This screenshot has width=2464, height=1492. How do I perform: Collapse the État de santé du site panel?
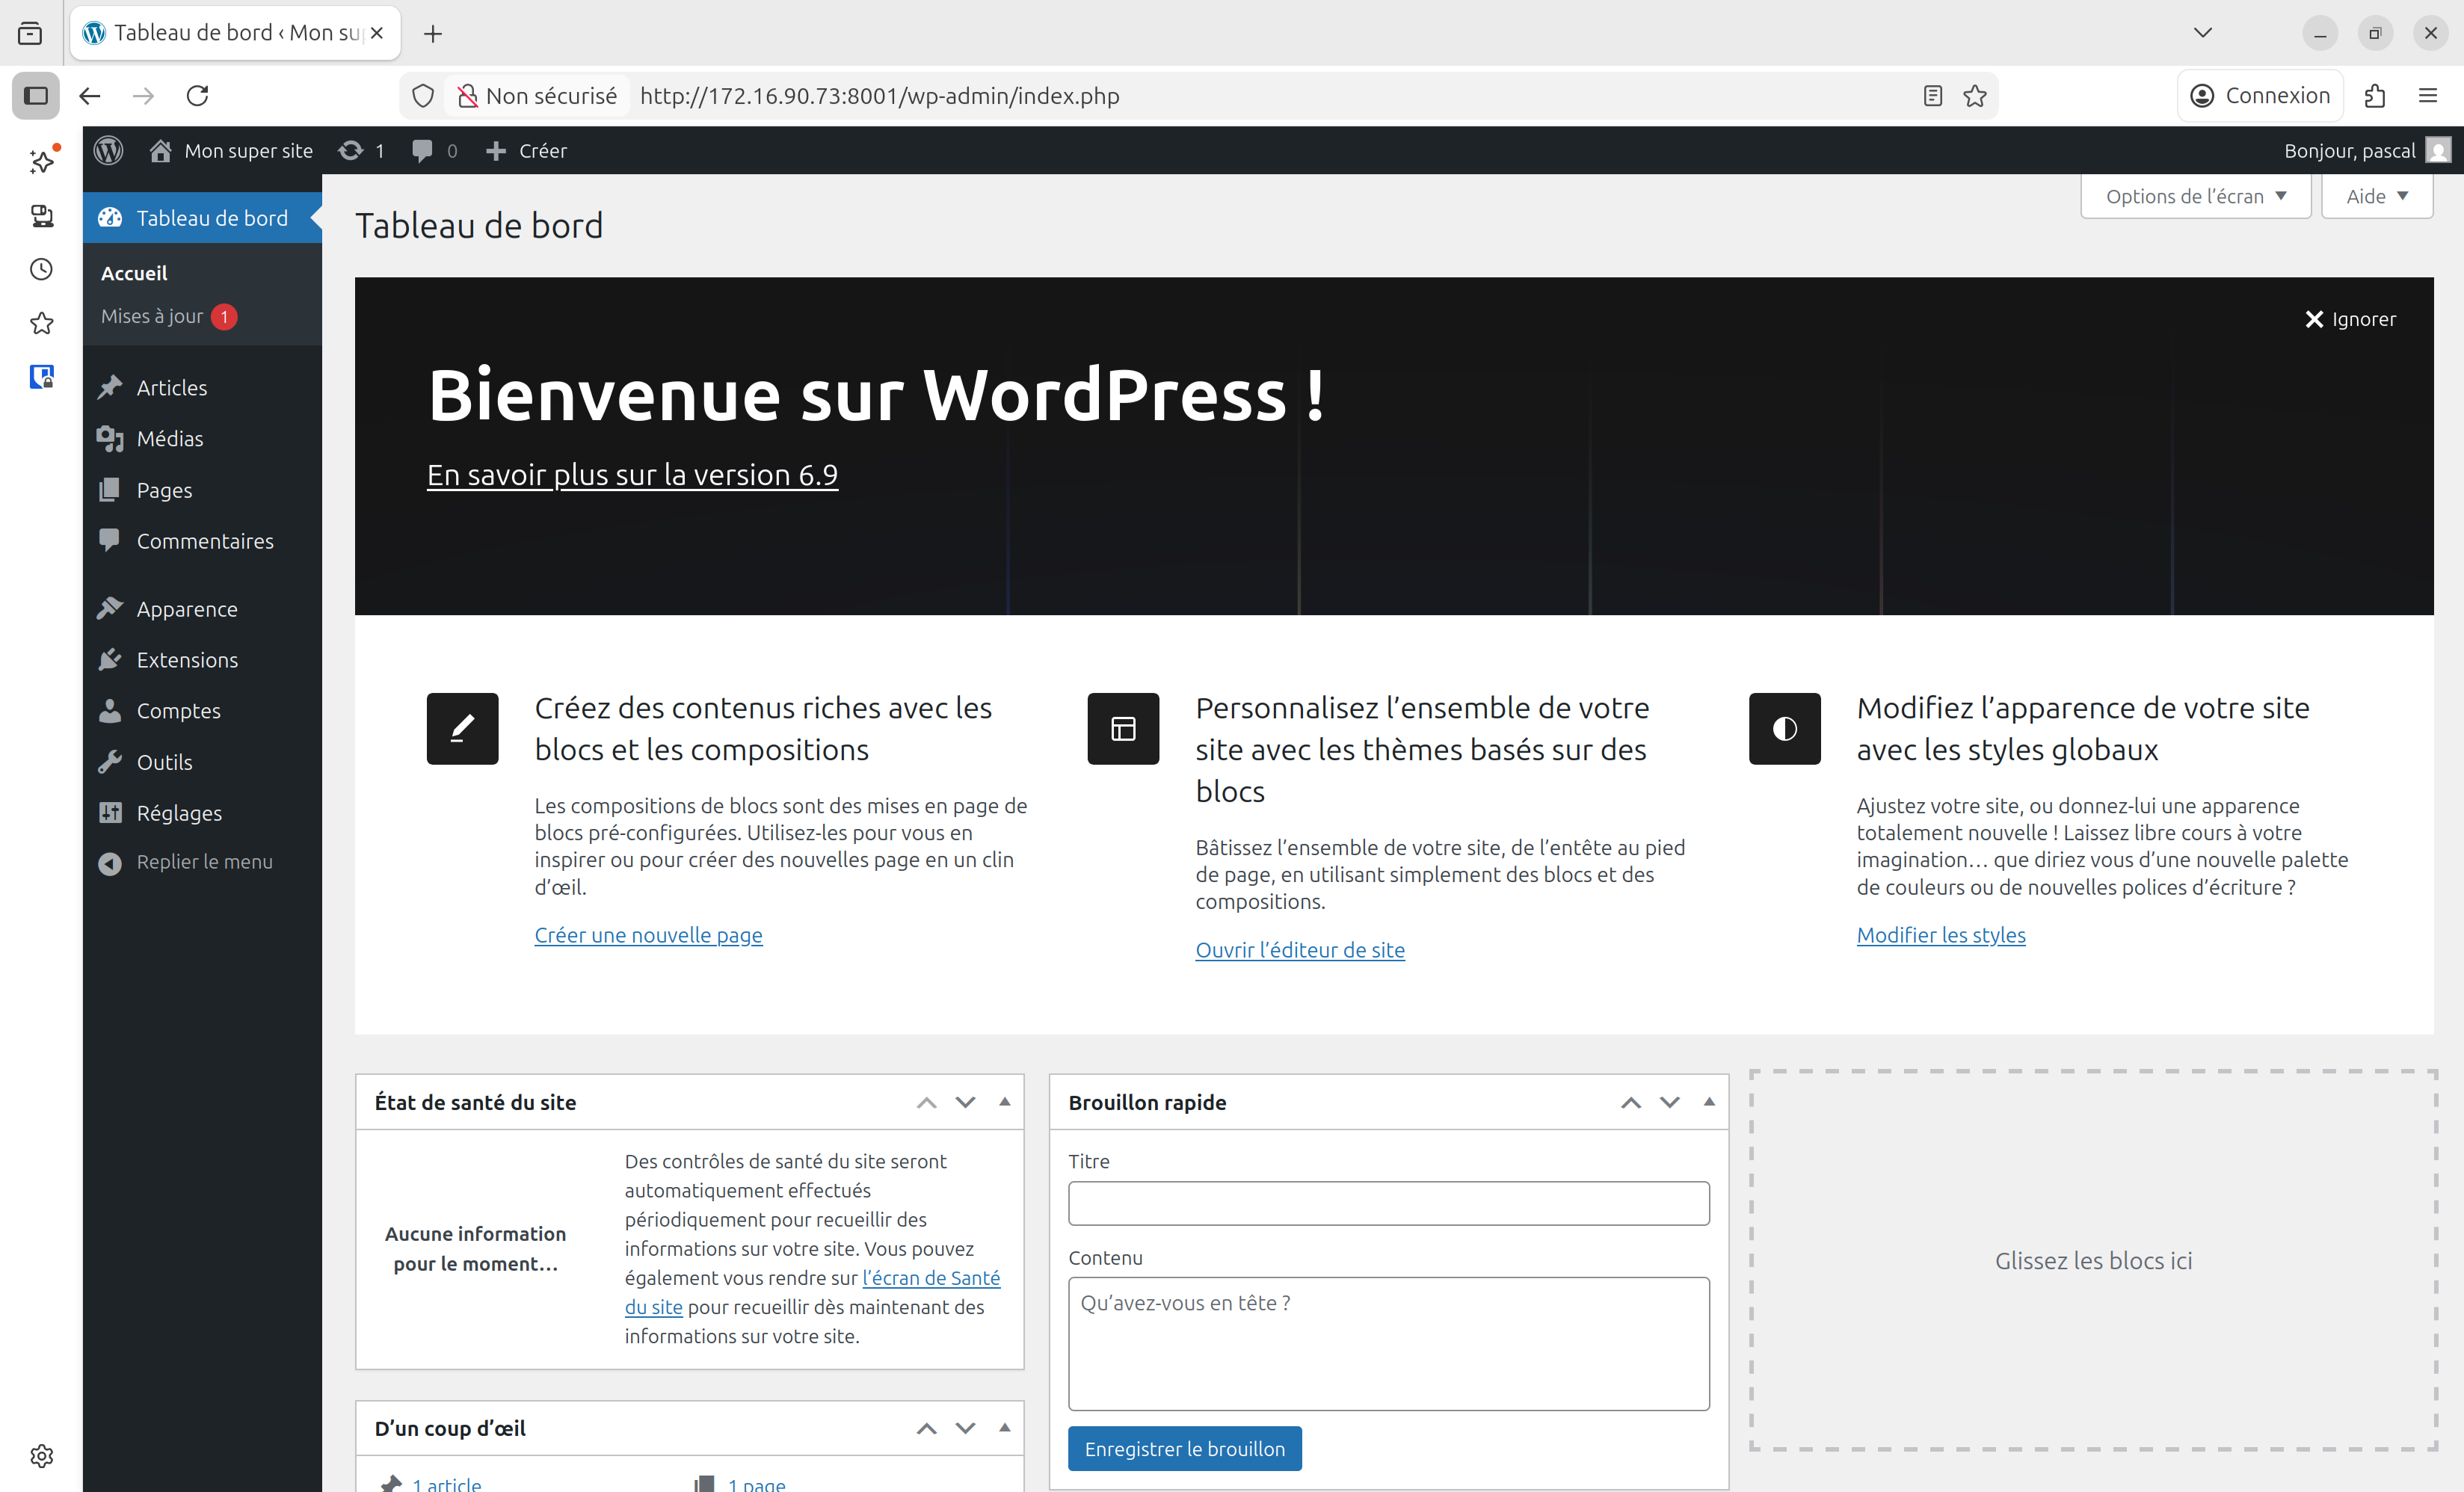pyautogui.click(x=1005, y=1102)
